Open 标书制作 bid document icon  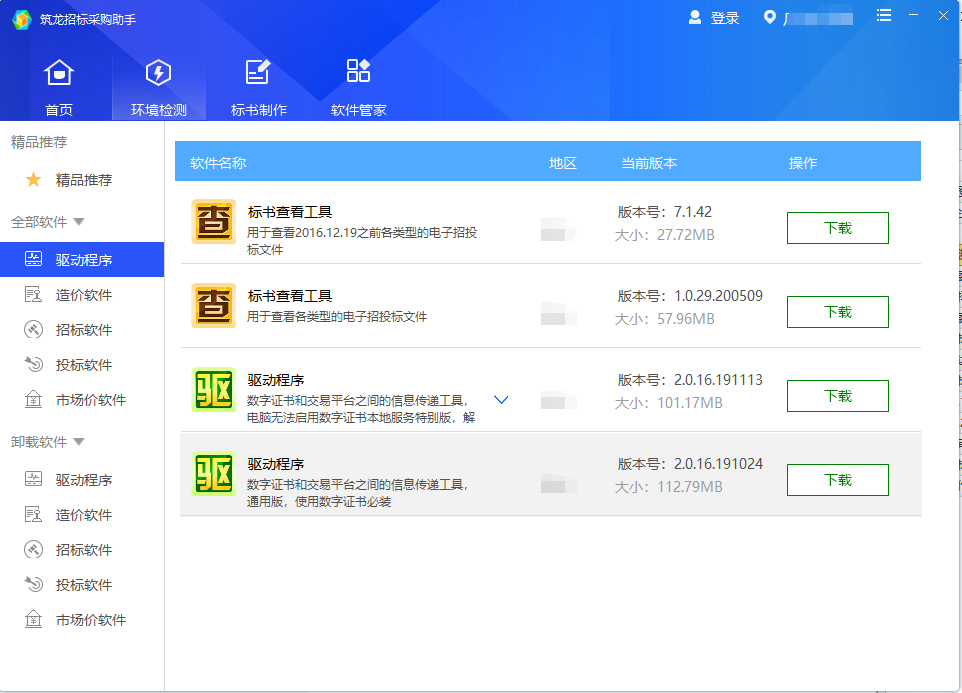258,73
